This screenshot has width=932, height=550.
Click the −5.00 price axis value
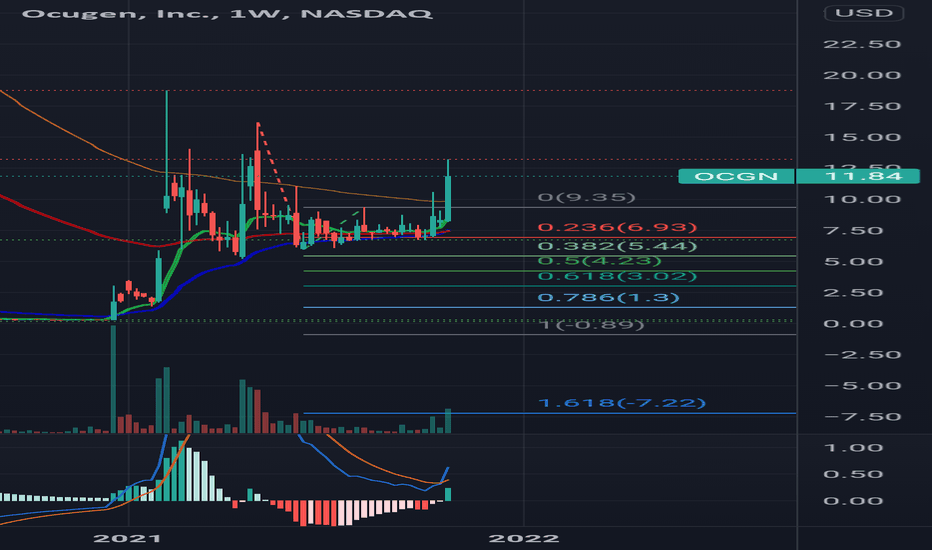pyautogui.click(x=862, y=386)
